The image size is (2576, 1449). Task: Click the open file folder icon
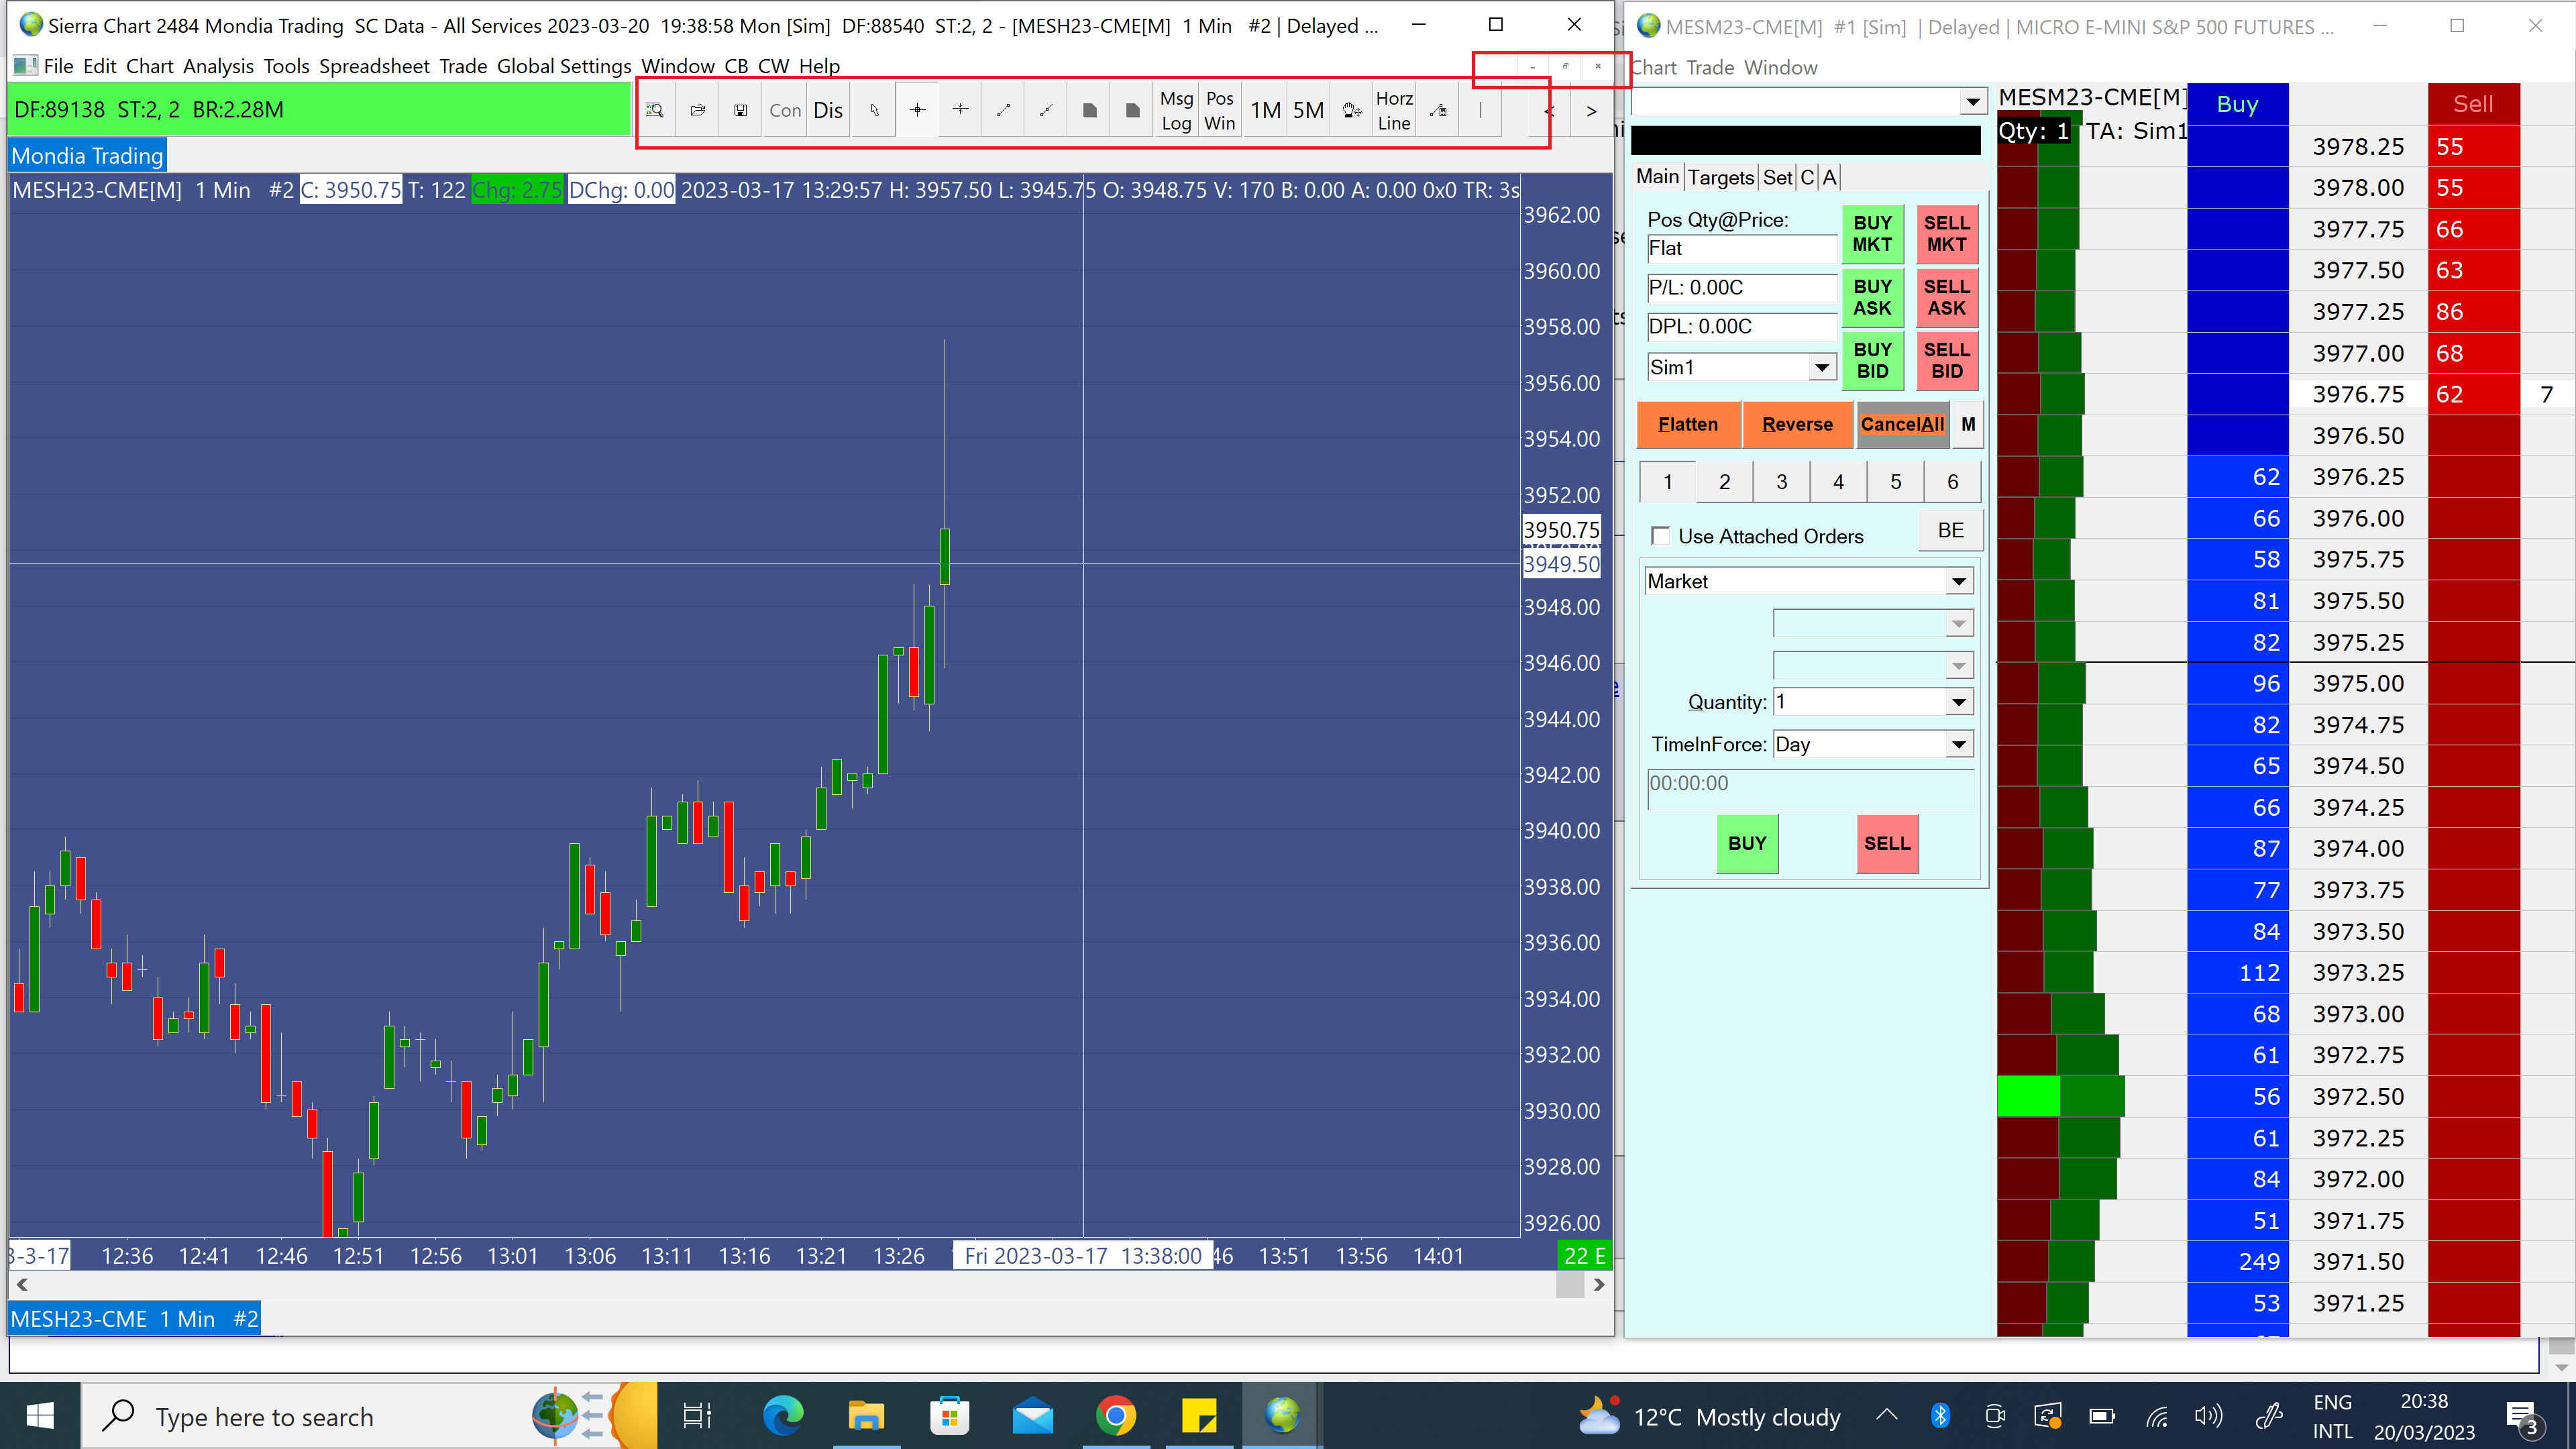698,110
